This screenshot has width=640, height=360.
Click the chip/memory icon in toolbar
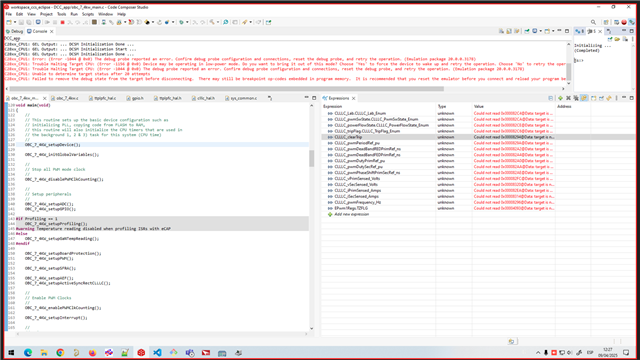[94, 22]
